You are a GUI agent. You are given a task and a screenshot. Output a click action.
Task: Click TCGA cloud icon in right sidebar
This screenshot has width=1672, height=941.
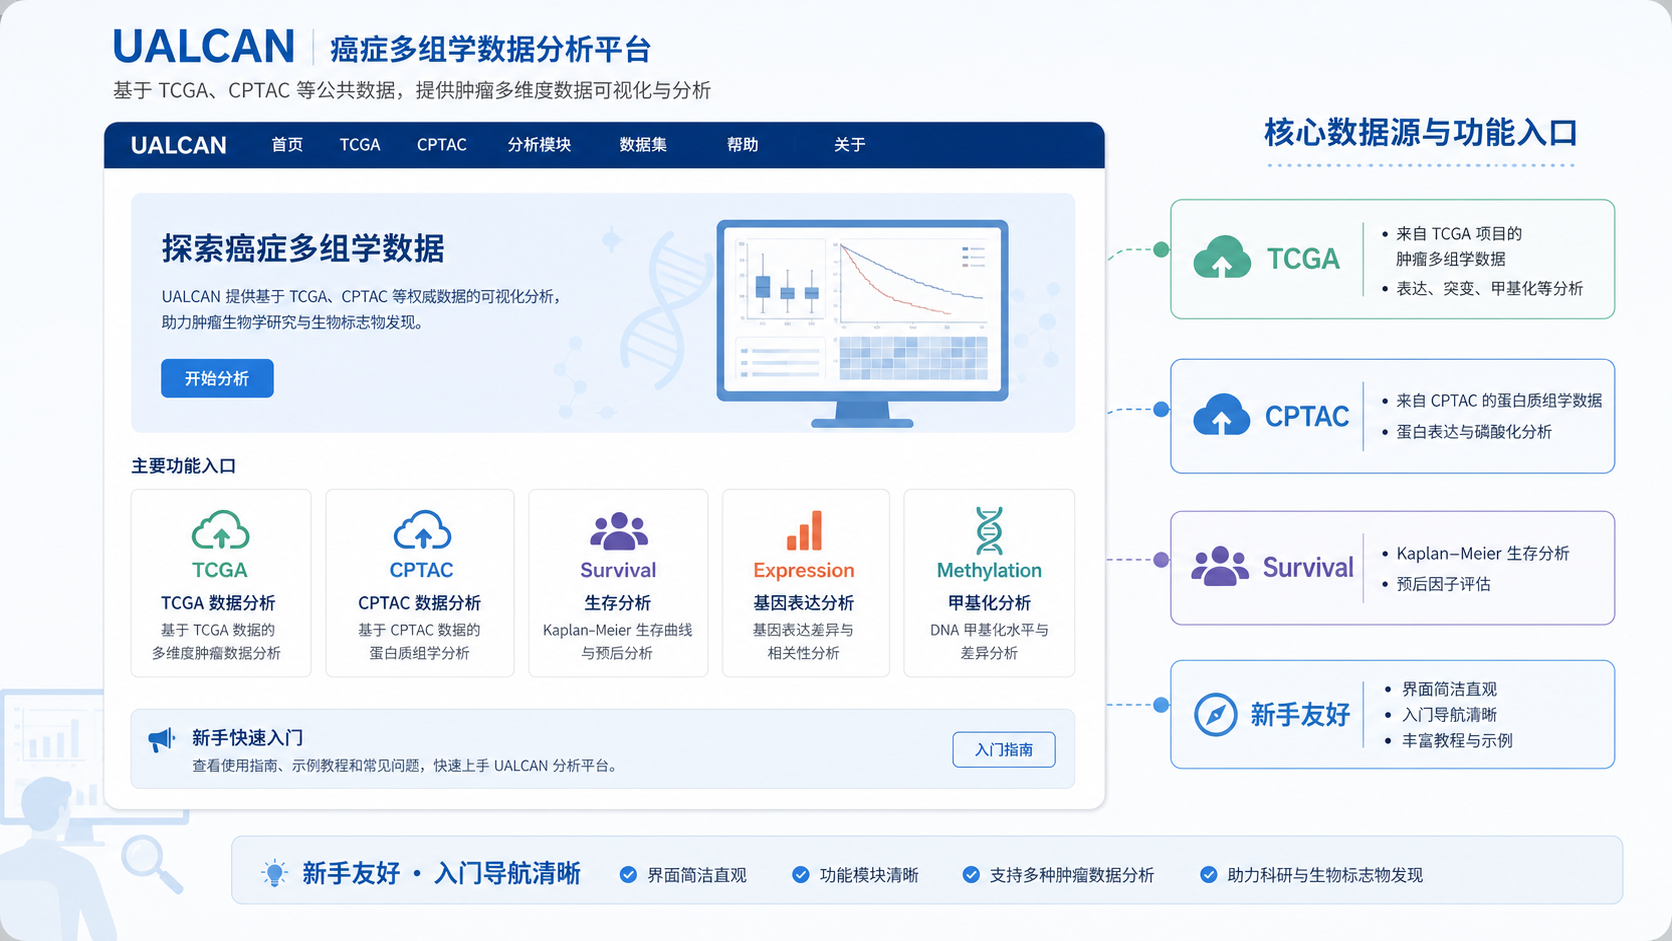click(1222, 258)
